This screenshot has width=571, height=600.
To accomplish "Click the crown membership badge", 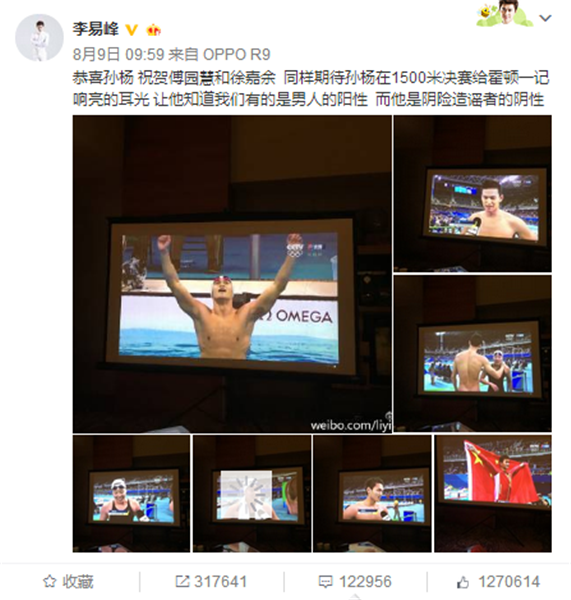I will pyautogui.click(x=153, y=30).
